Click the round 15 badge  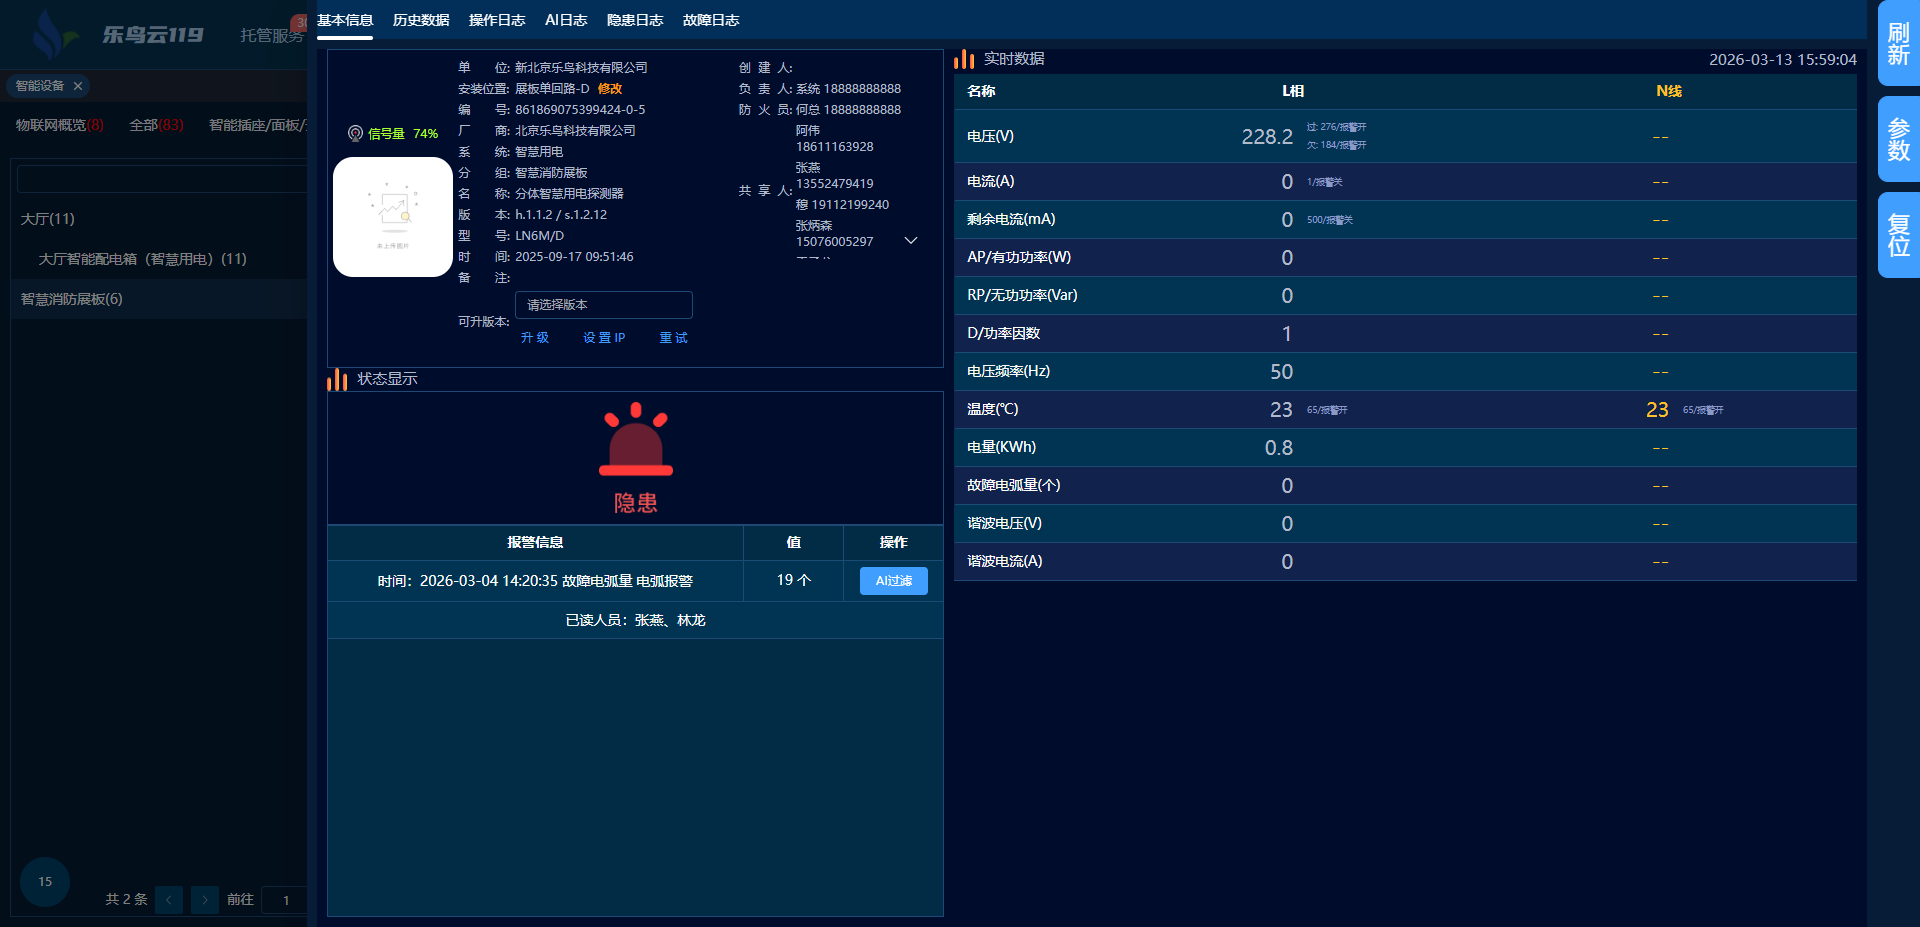pyautogui.click(x=45, y=882)
